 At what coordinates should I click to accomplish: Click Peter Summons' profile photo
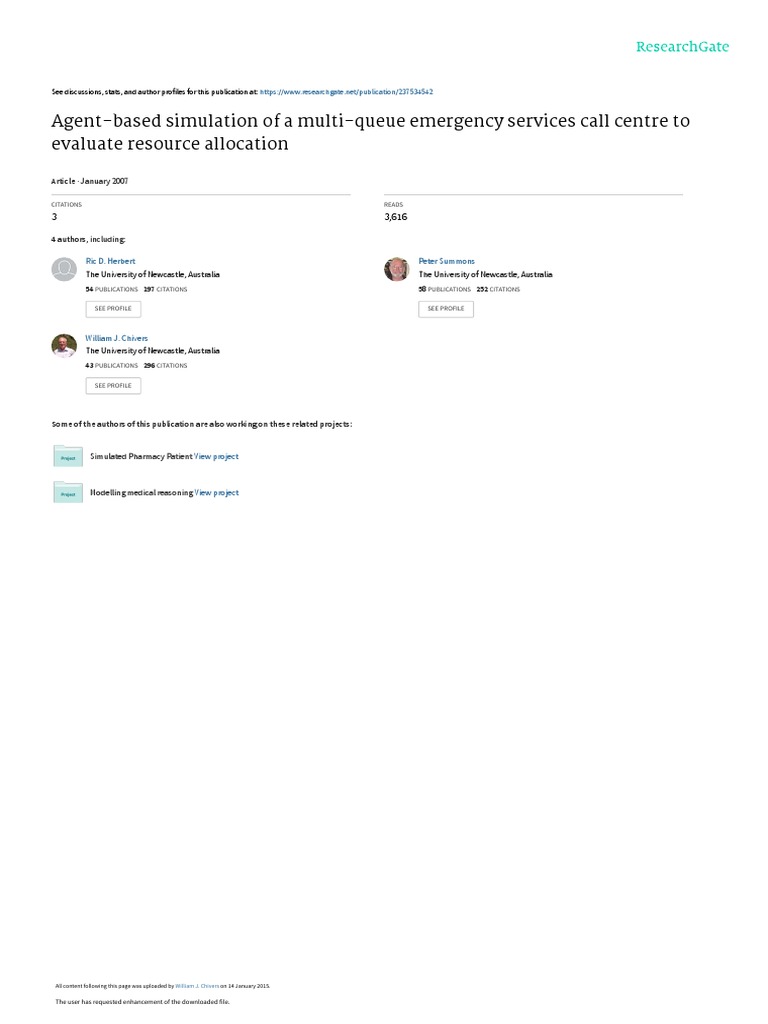coord(396,269)
